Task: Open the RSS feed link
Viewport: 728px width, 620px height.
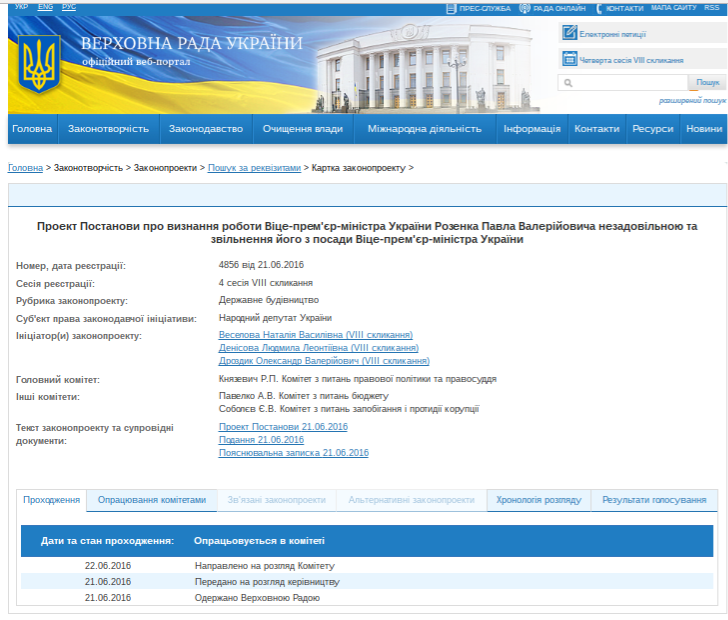Action: point(712,8)
